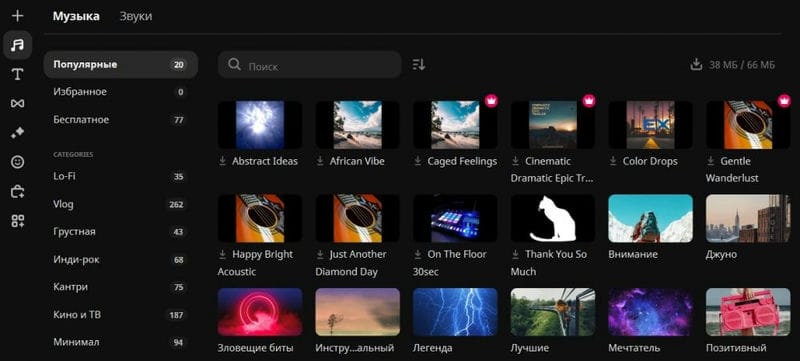Image resolution: width=800 pixels, height=361 pixels.
Task: Click the sort order icon beside search
Action: click(418, 65)
